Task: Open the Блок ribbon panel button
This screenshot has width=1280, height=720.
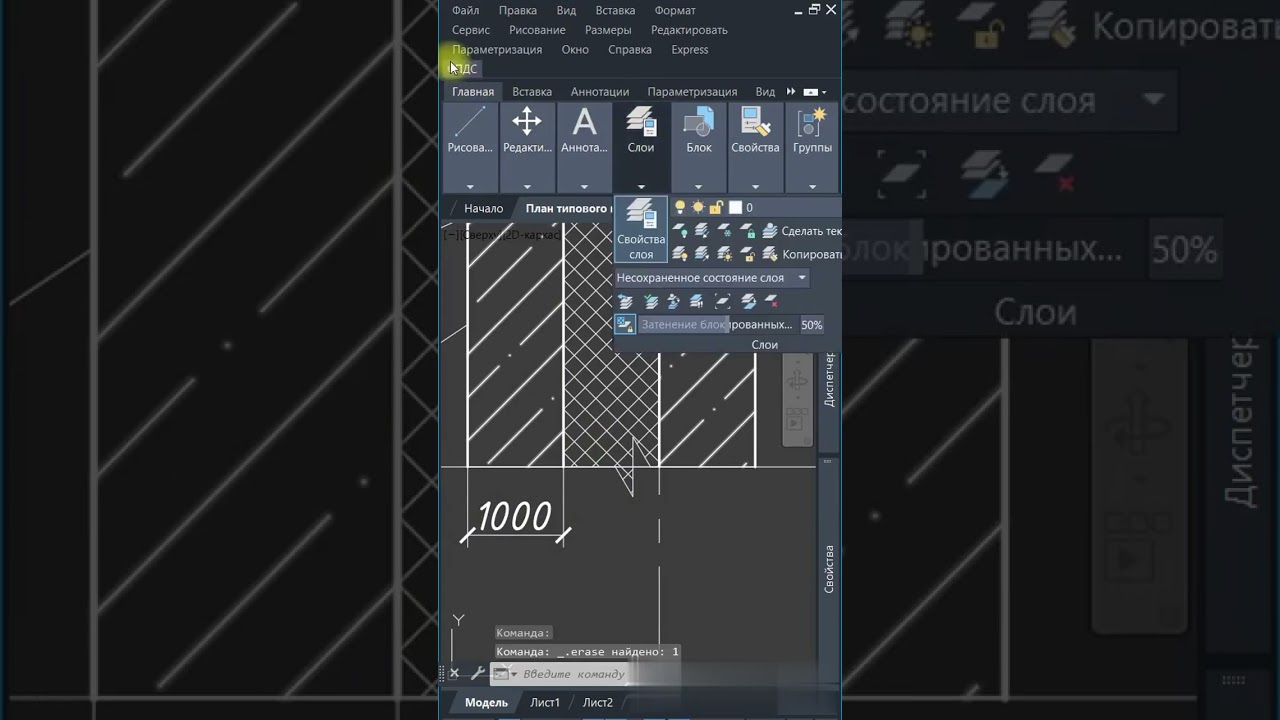Action: (x=699, y=147)
